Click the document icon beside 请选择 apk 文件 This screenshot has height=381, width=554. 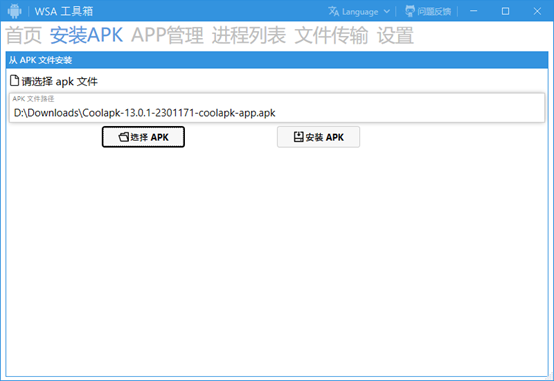point(14,81)
